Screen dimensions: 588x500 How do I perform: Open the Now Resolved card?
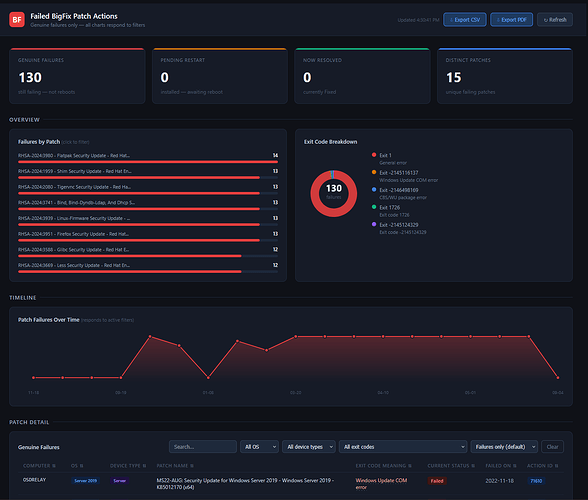pos(362,76)
